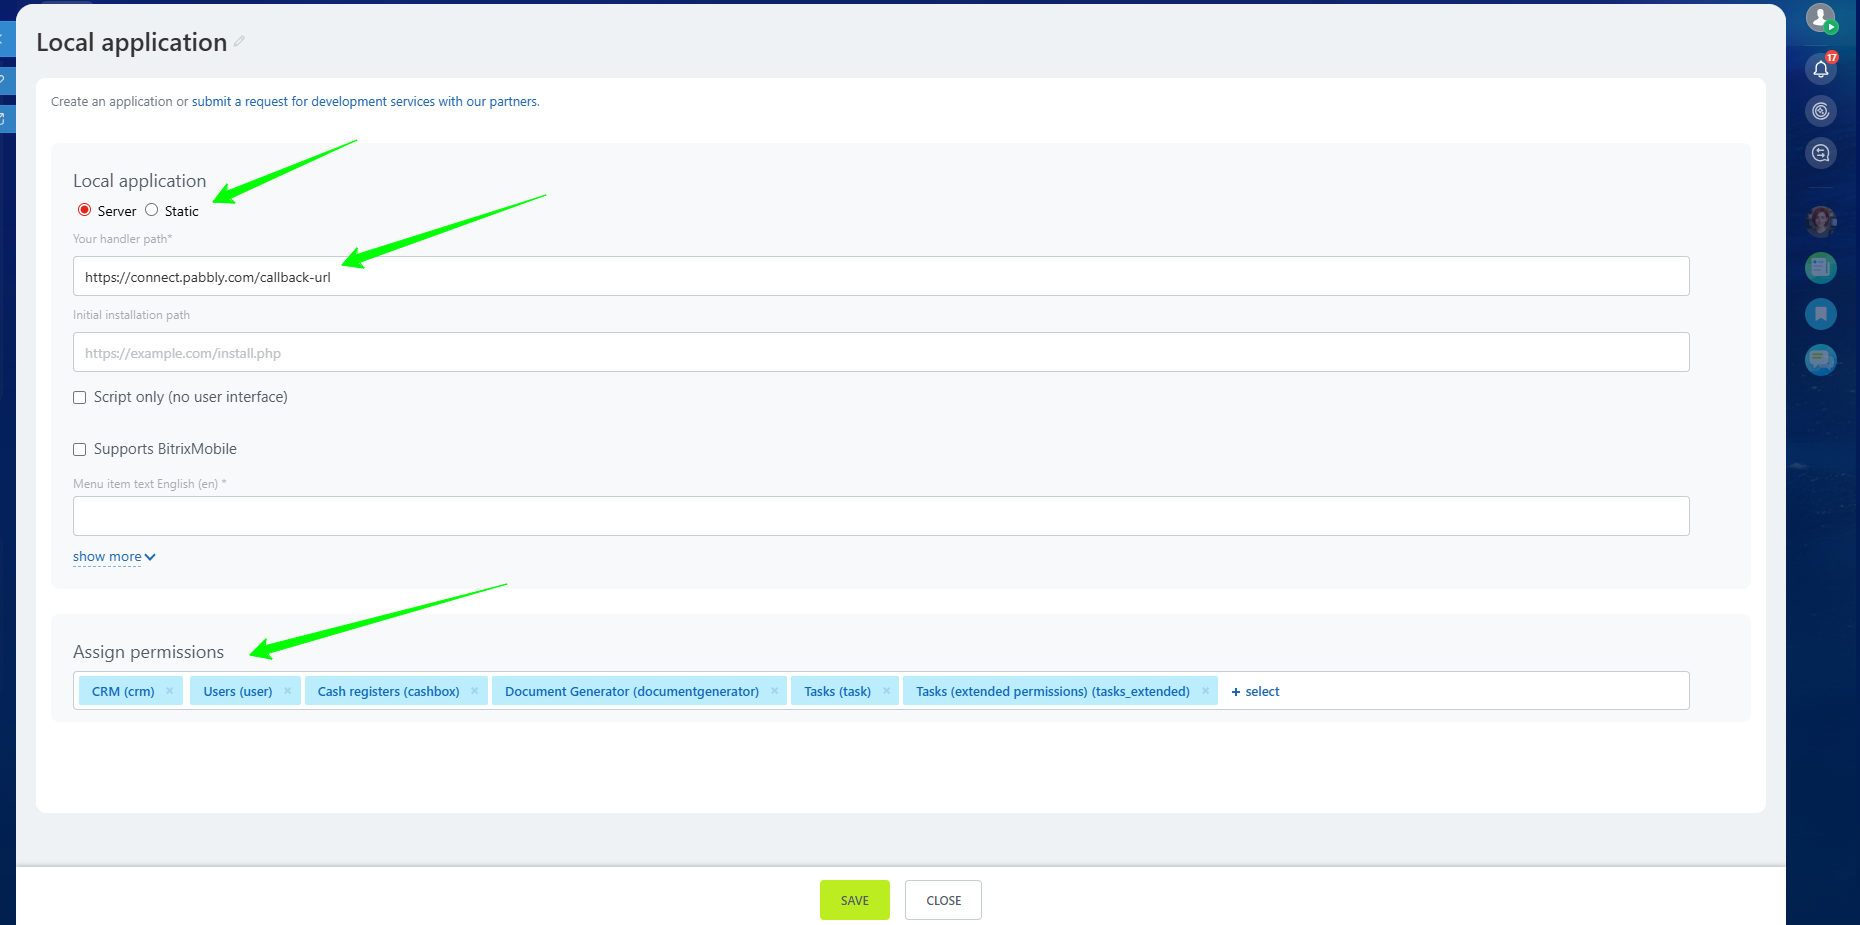The width and height of the screenshot is (1860, 925).
Task: Click the blue bookmark icon
Action: [1820, 314]
